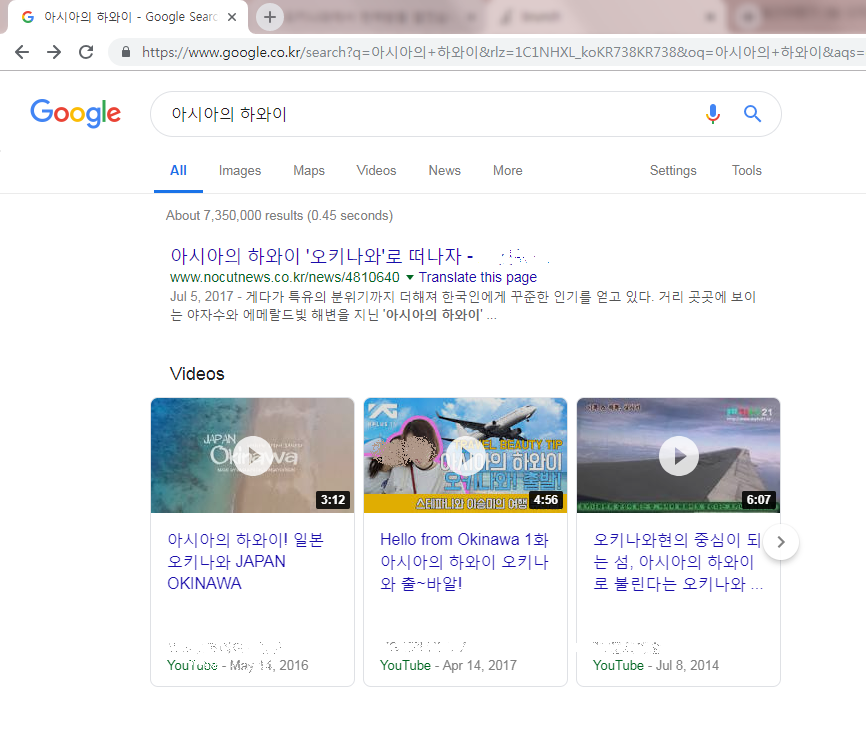Play the 3:12 Japan Okinawa video thumbnail
This screenshot has width=867, height=754.
(253, 455)
